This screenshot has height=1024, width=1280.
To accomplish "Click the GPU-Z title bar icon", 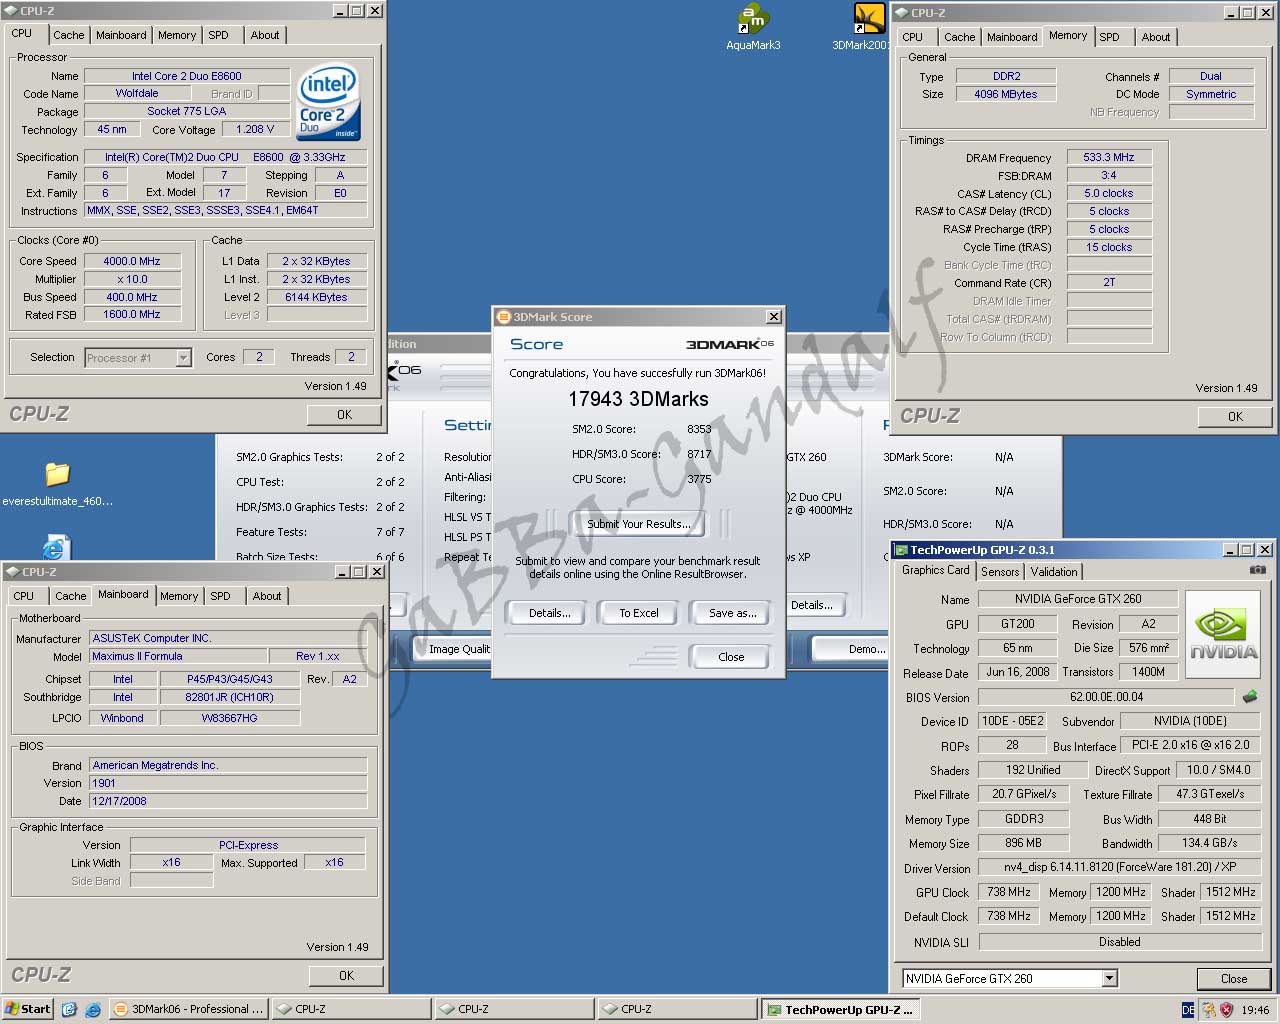I will point(901,550).
